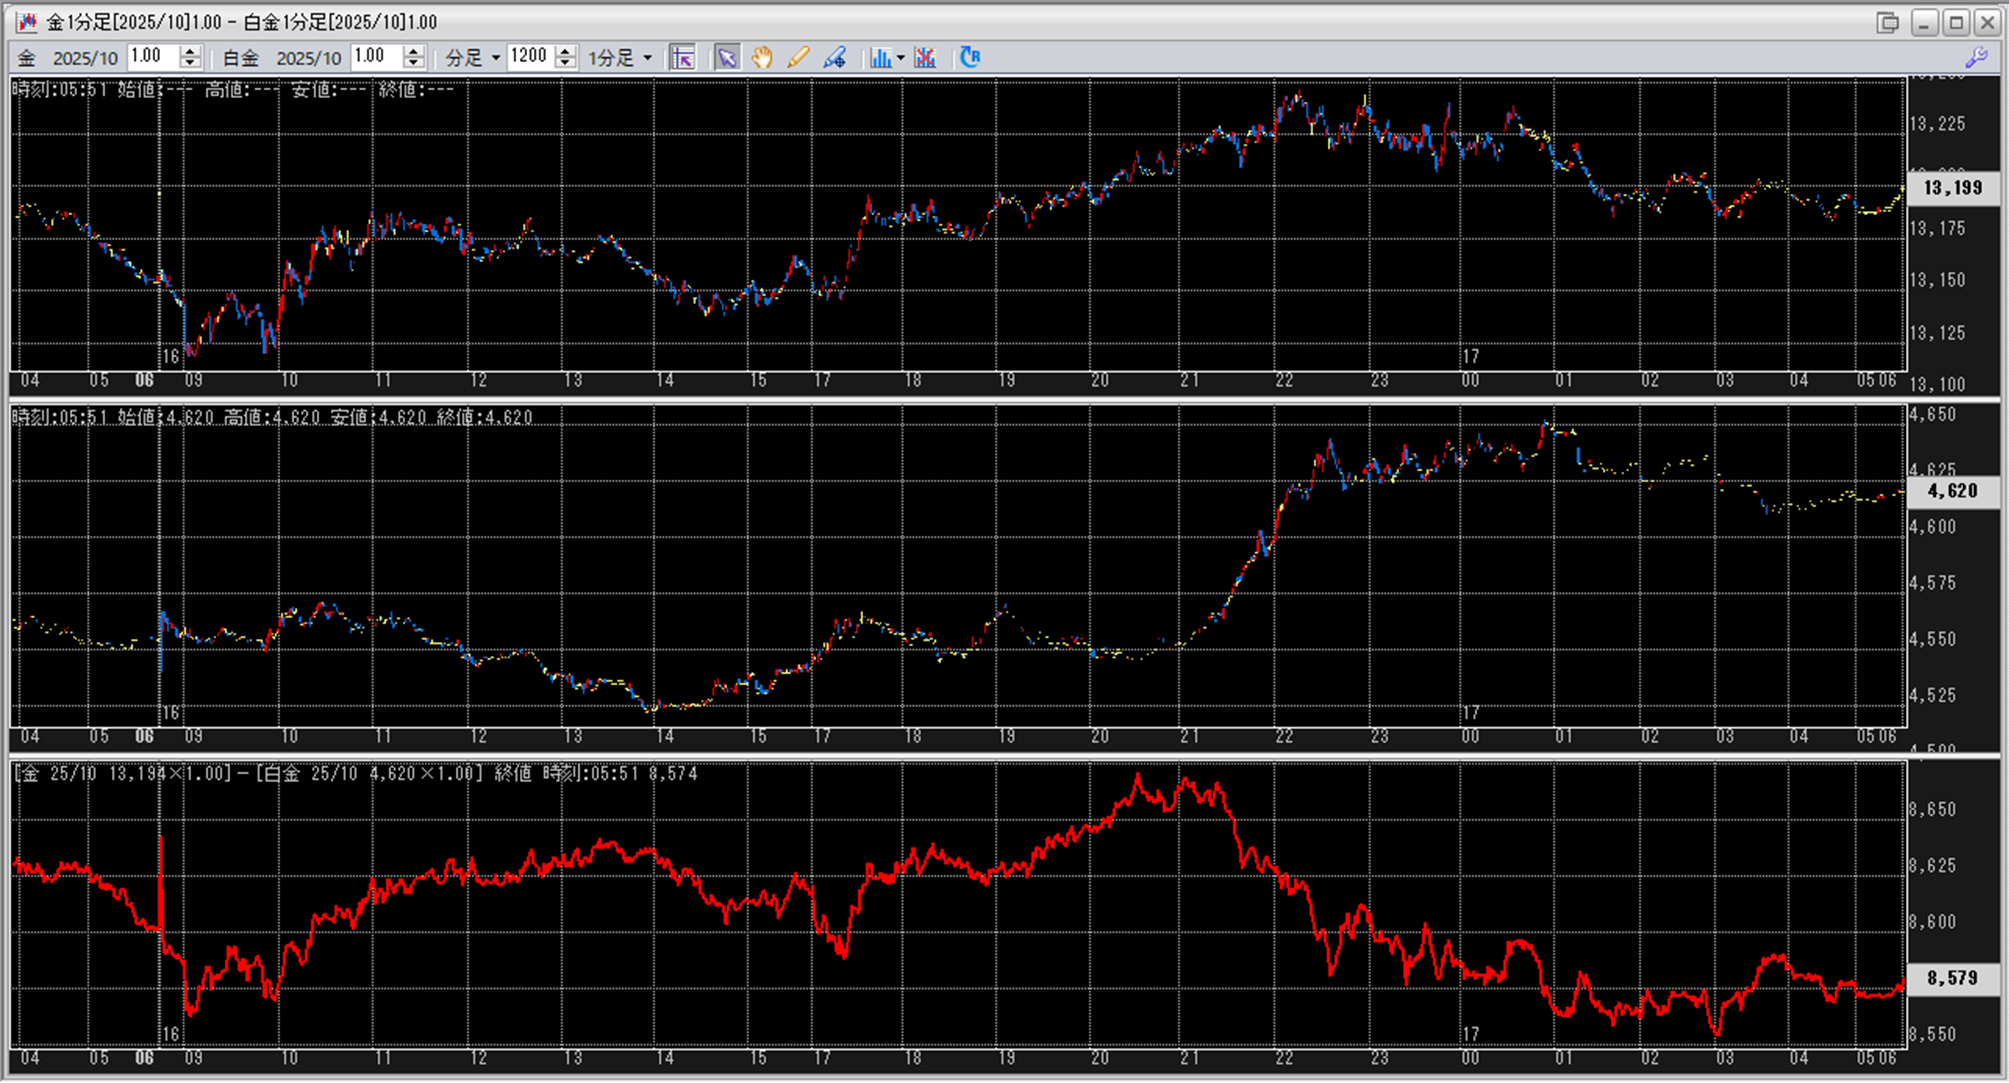Click the bar chart indicator icon

coord(879,58)
